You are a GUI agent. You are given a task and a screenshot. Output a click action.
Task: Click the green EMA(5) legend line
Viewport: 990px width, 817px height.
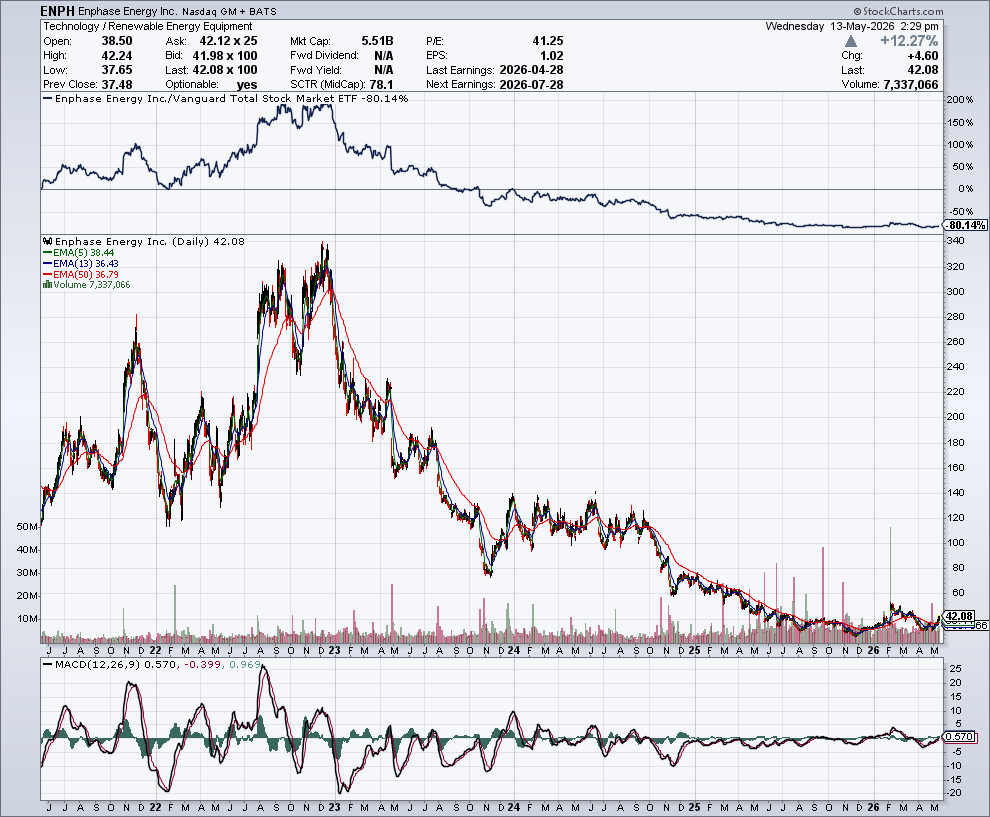[x=47, y=253]
